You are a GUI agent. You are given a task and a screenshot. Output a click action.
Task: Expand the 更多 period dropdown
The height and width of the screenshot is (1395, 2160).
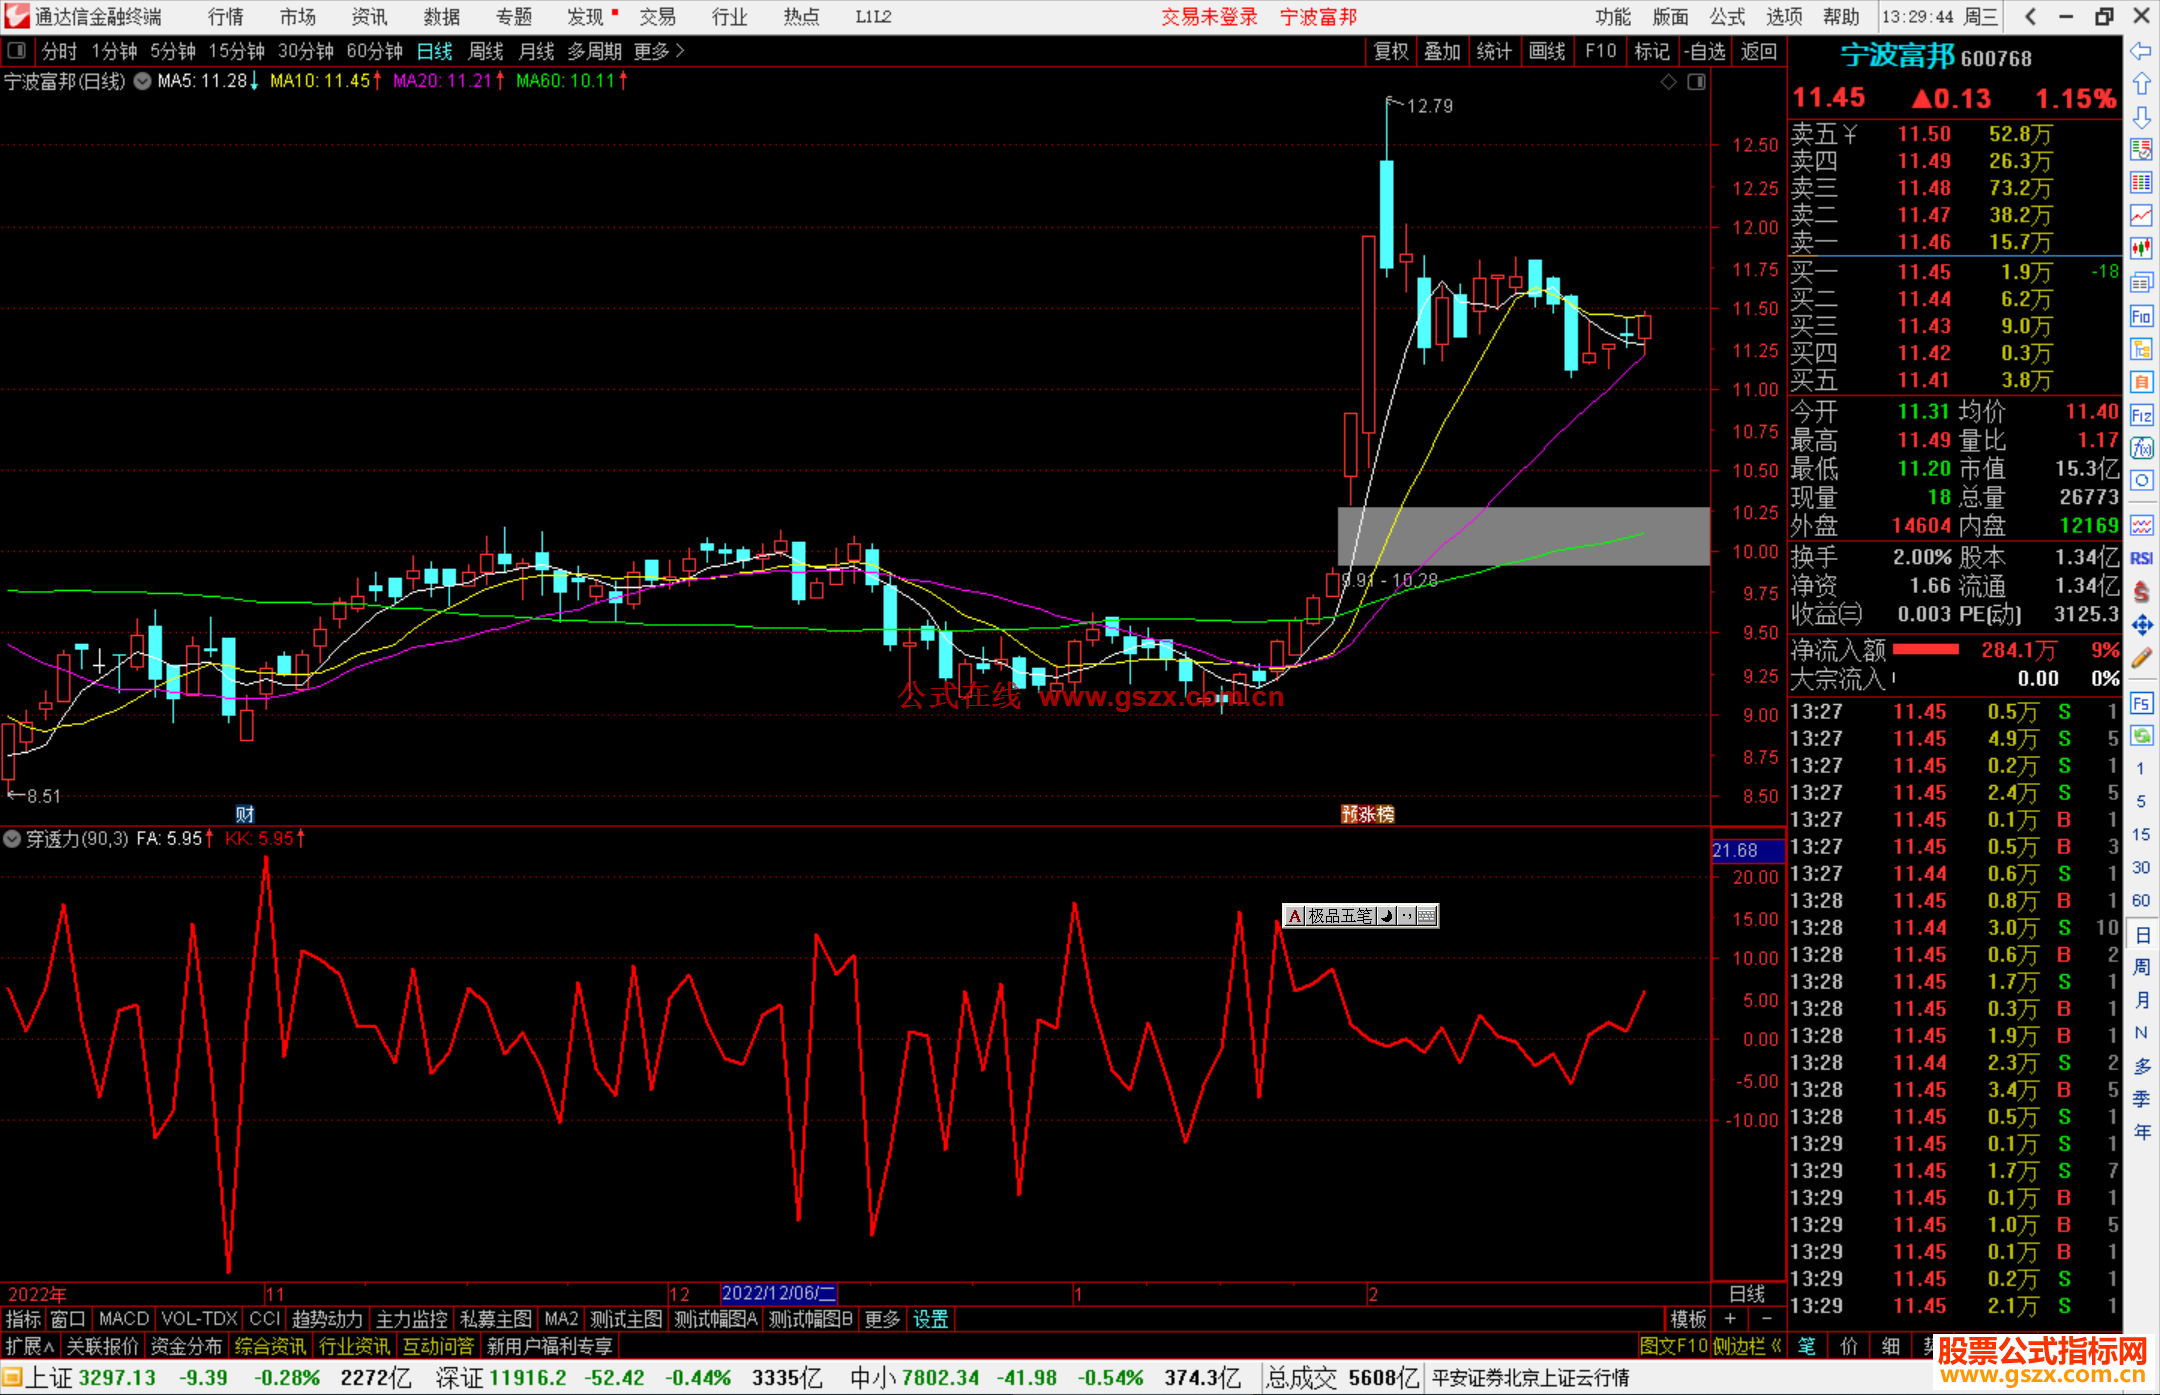point(659,50)
